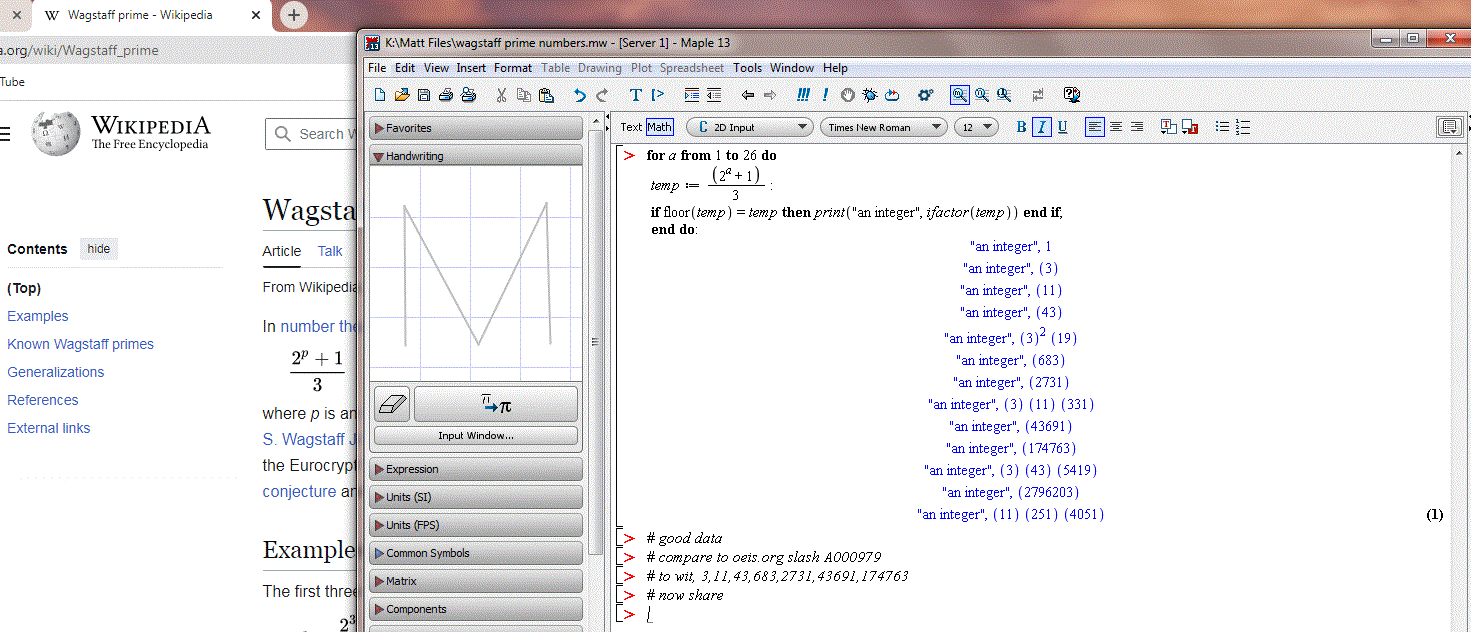This screenshot has width=1471, height=632.
Task: Open the gear settings icon in Maple
Action: pos(926,95)
